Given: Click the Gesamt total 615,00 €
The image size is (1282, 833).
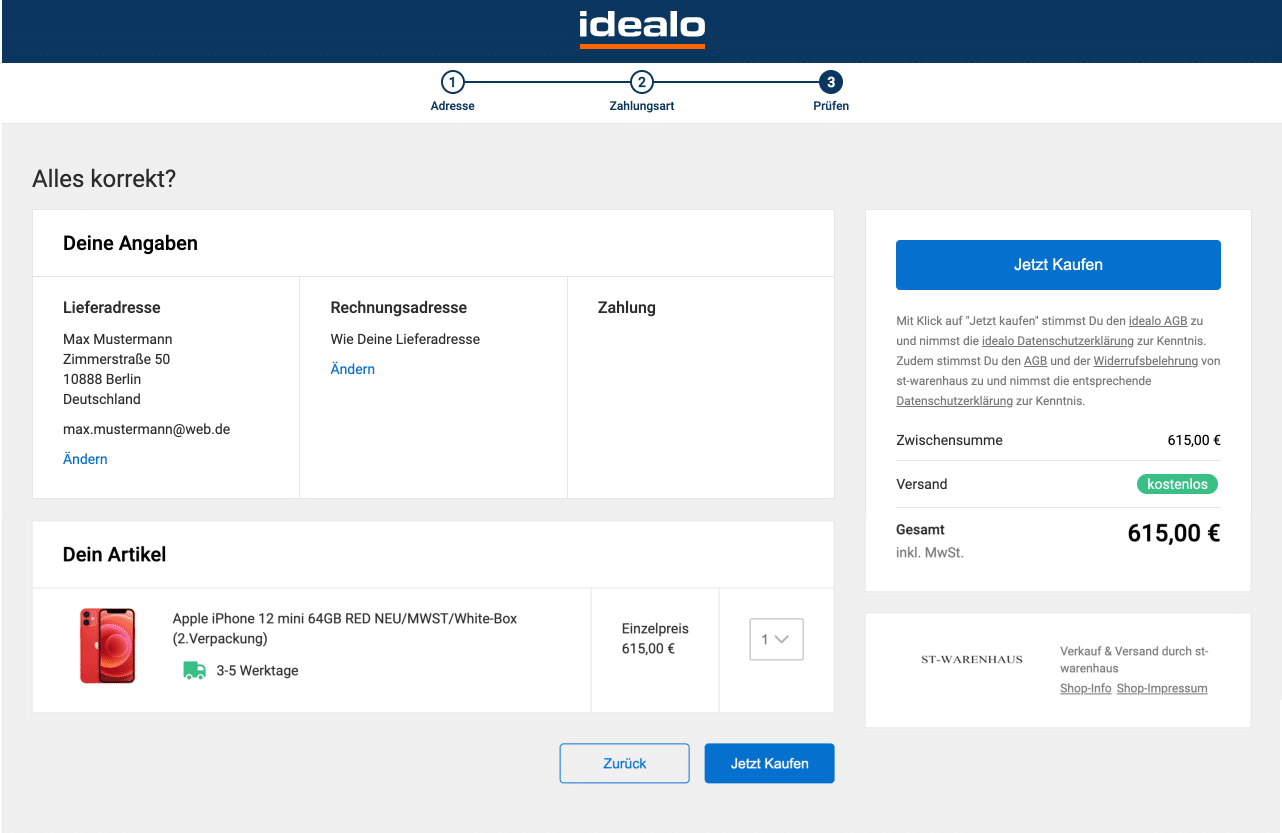Looking at the screenshot, I should tap(1174, 533).
